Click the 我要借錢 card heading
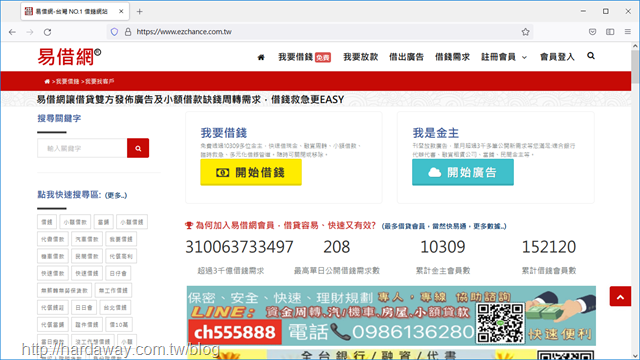640x360 pixels. [x=224, y=133]
